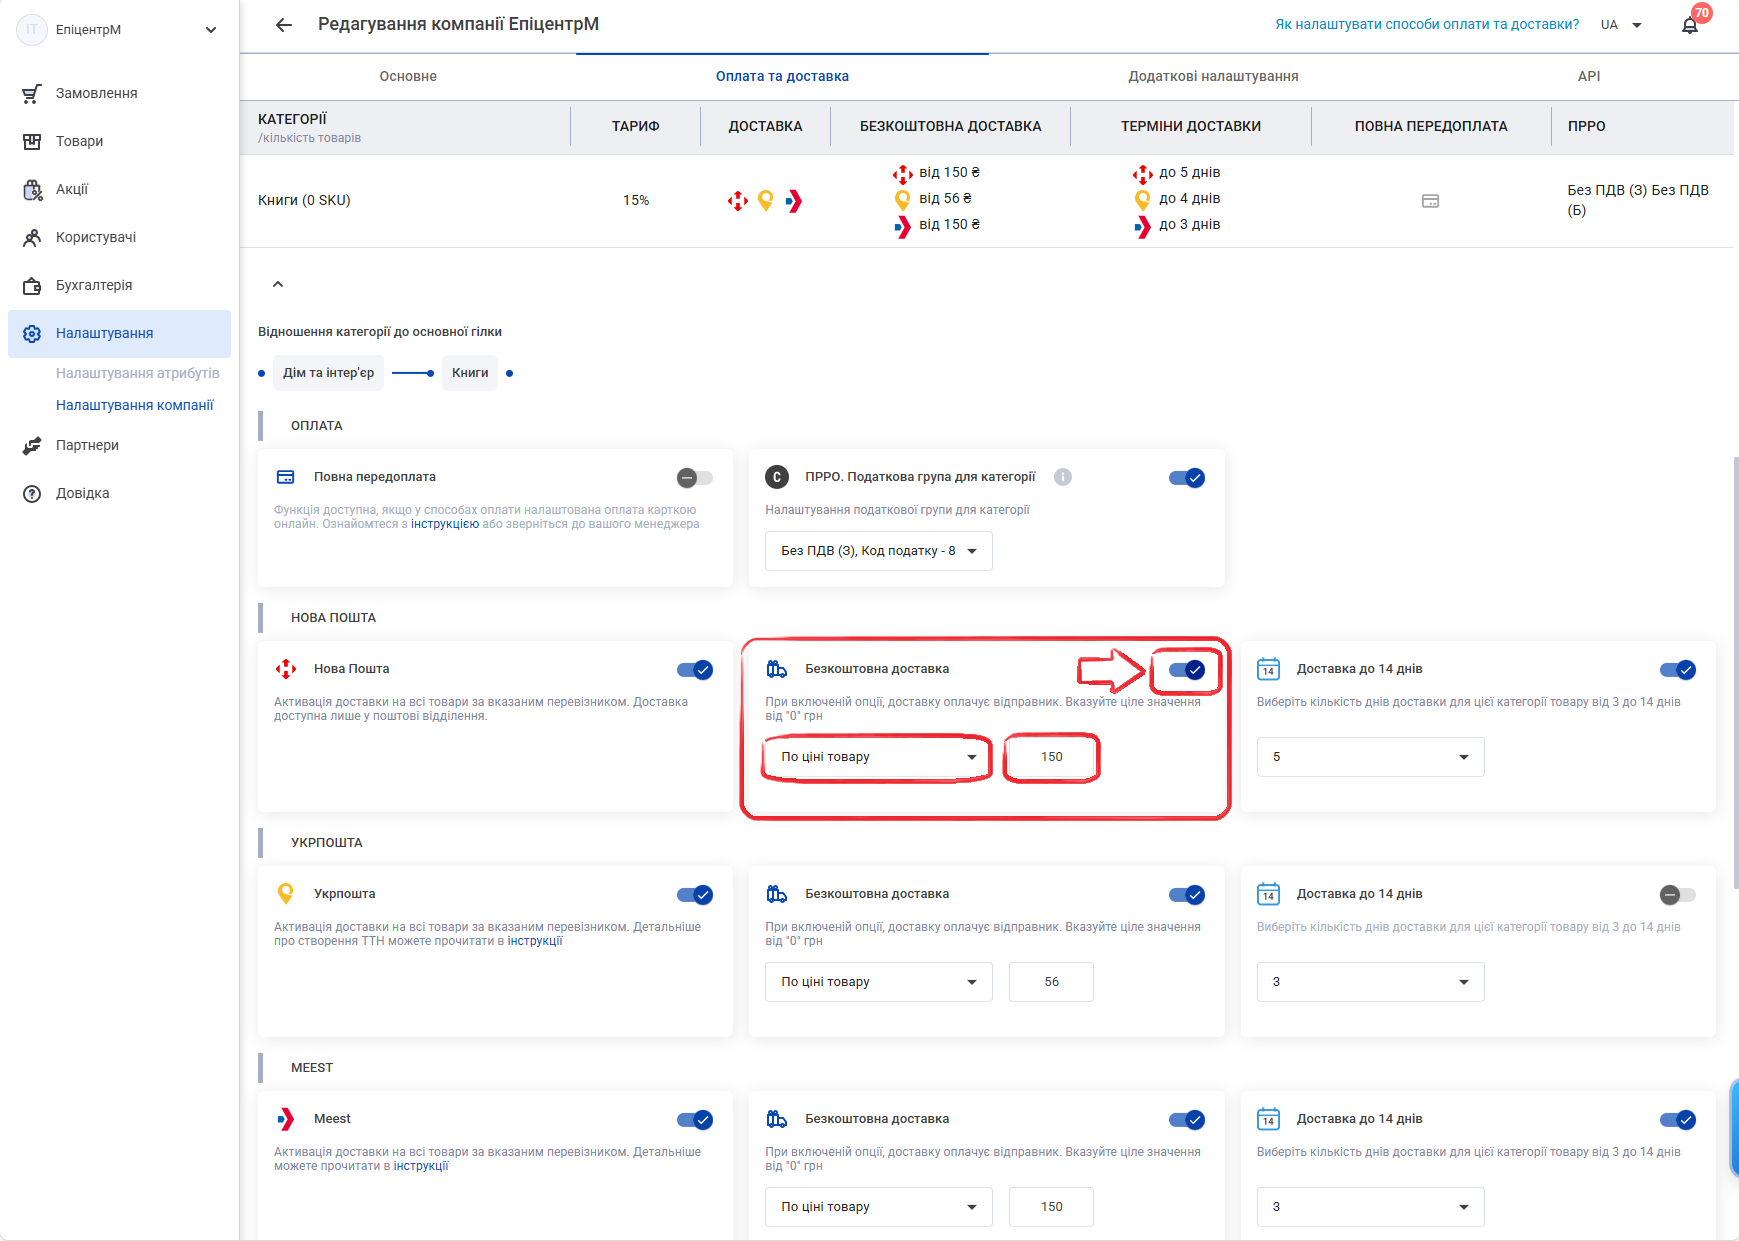Open help link about payment and delivery setup
1739x1241 pixels.
pos(1427,24)
